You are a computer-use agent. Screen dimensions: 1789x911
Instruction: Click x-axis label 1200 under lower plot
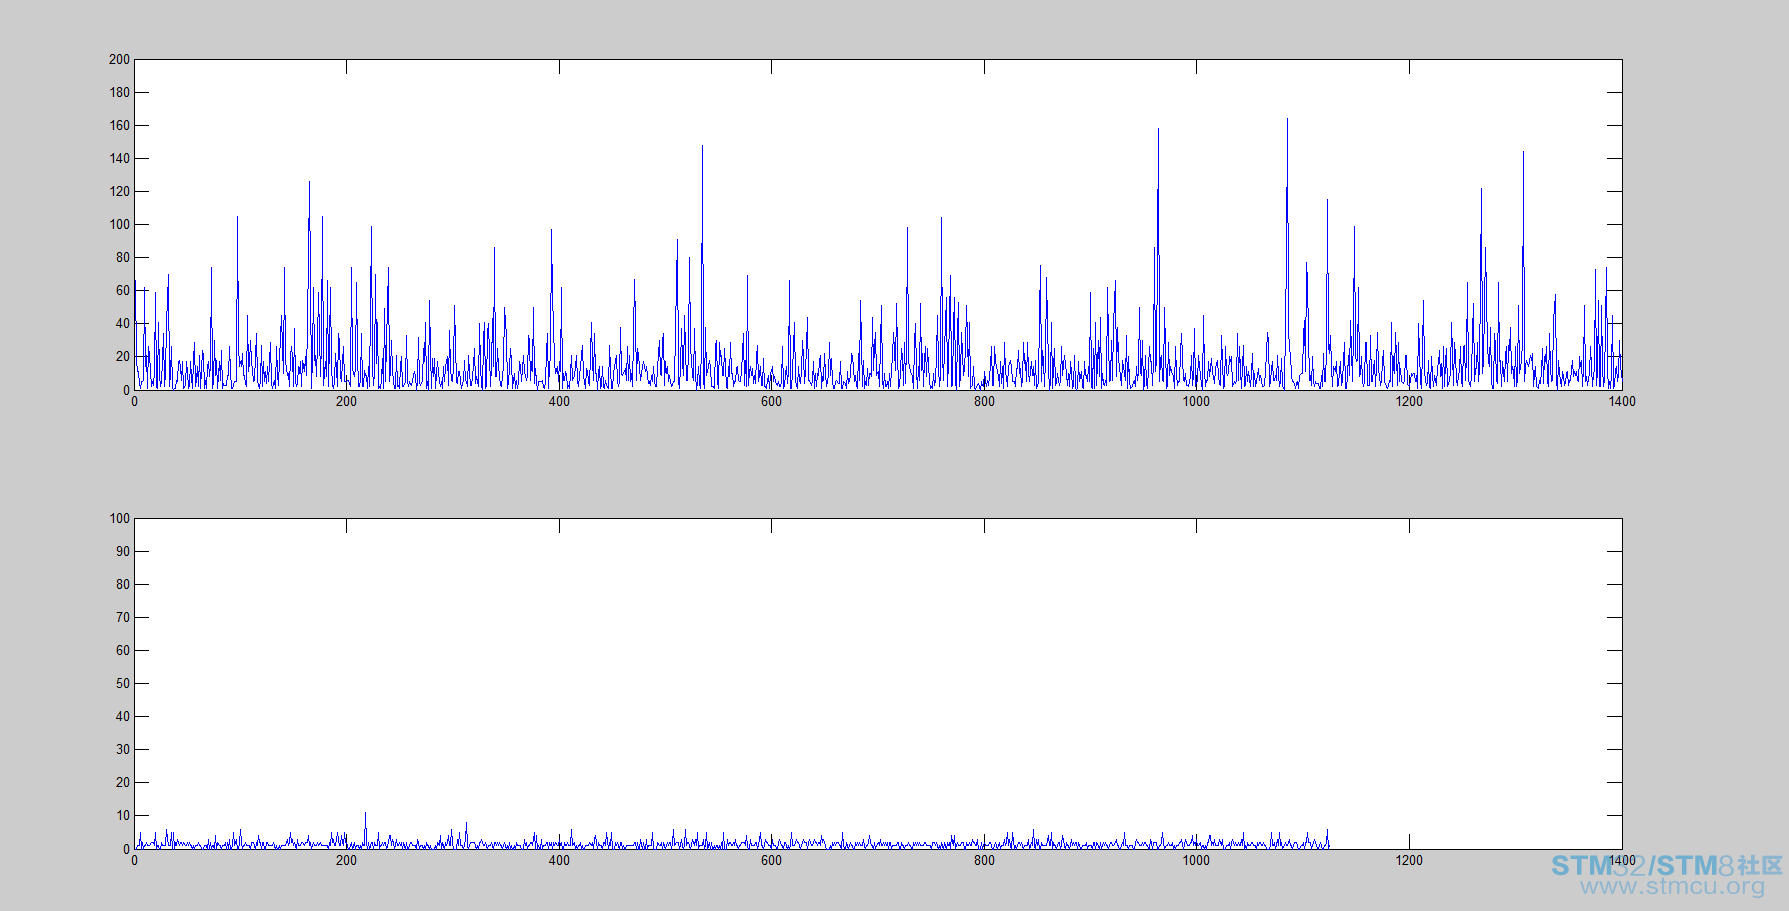[x=1409, y=860]
